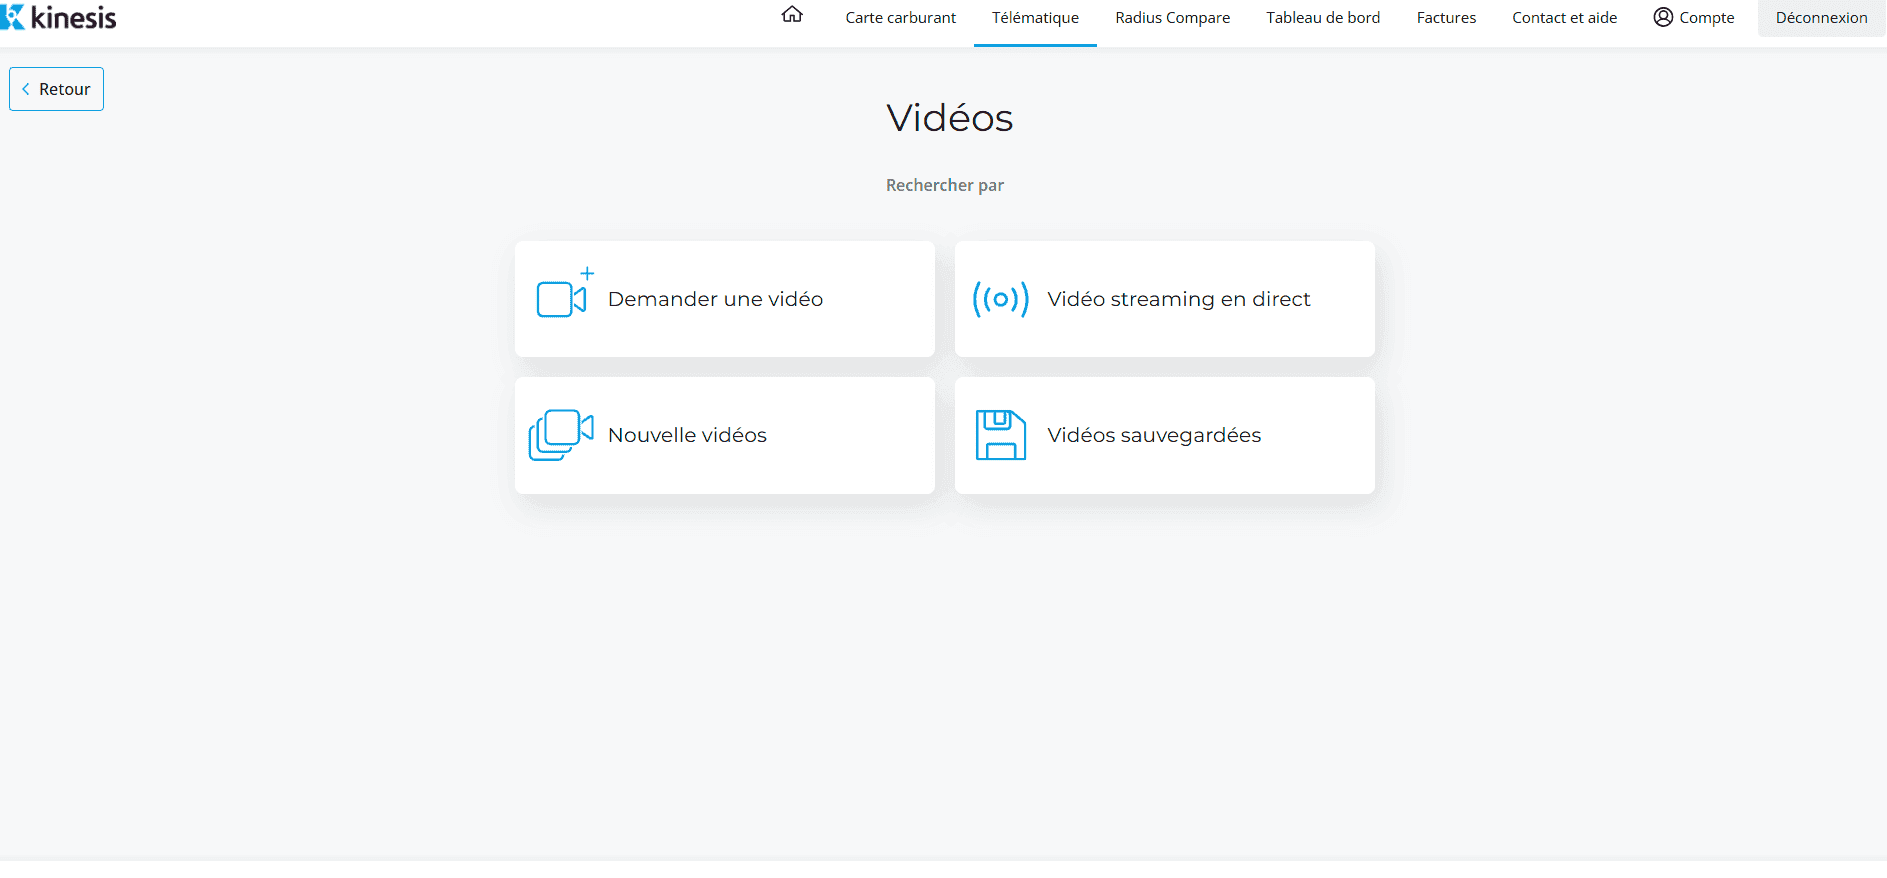The width and height of the screenshot is (1887, 878).
Task: Select Contact et aide in the top menu
Action: 1564,18
